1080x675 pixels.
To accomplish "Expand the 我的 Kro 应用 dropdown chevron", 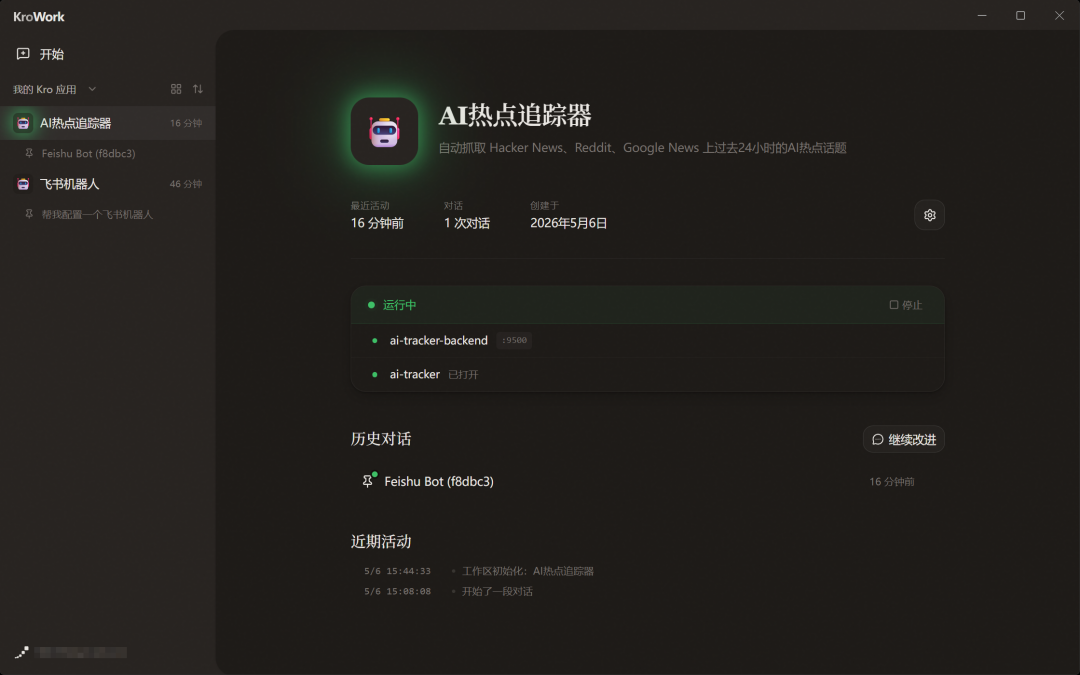I will tap(92, 89).
